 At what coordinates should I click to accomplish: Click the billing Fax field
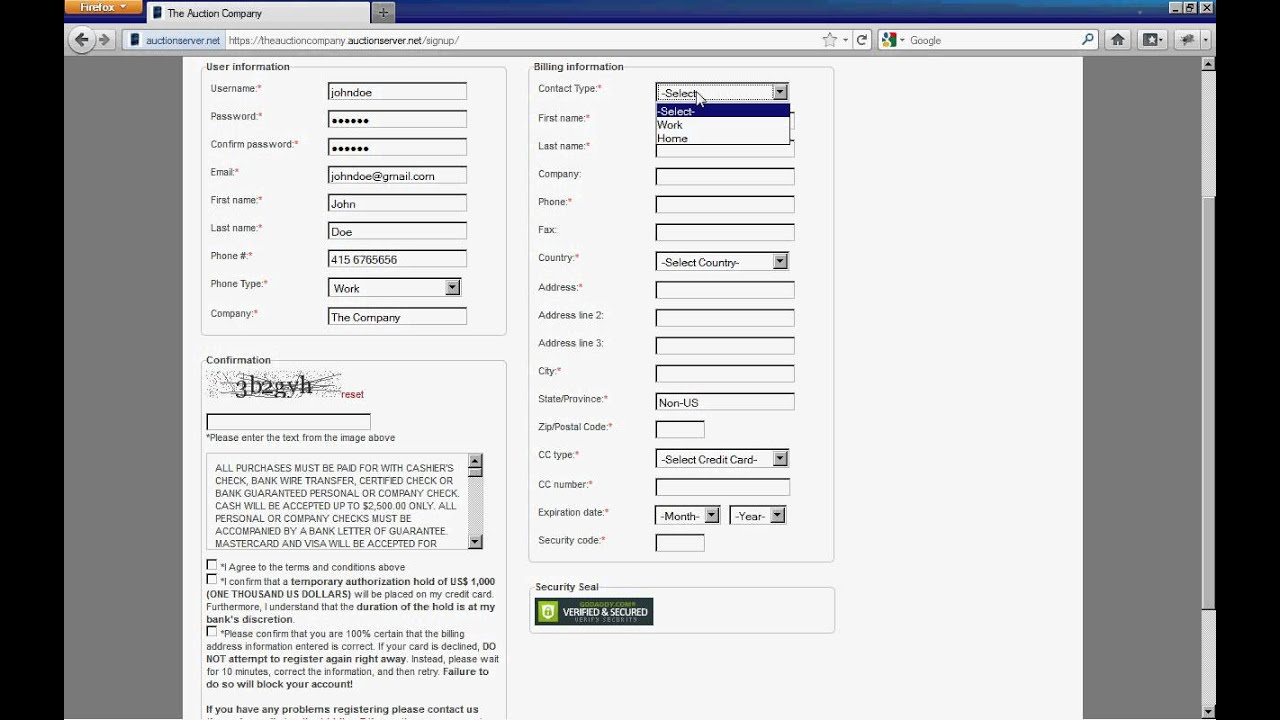[x=725, y=232]
